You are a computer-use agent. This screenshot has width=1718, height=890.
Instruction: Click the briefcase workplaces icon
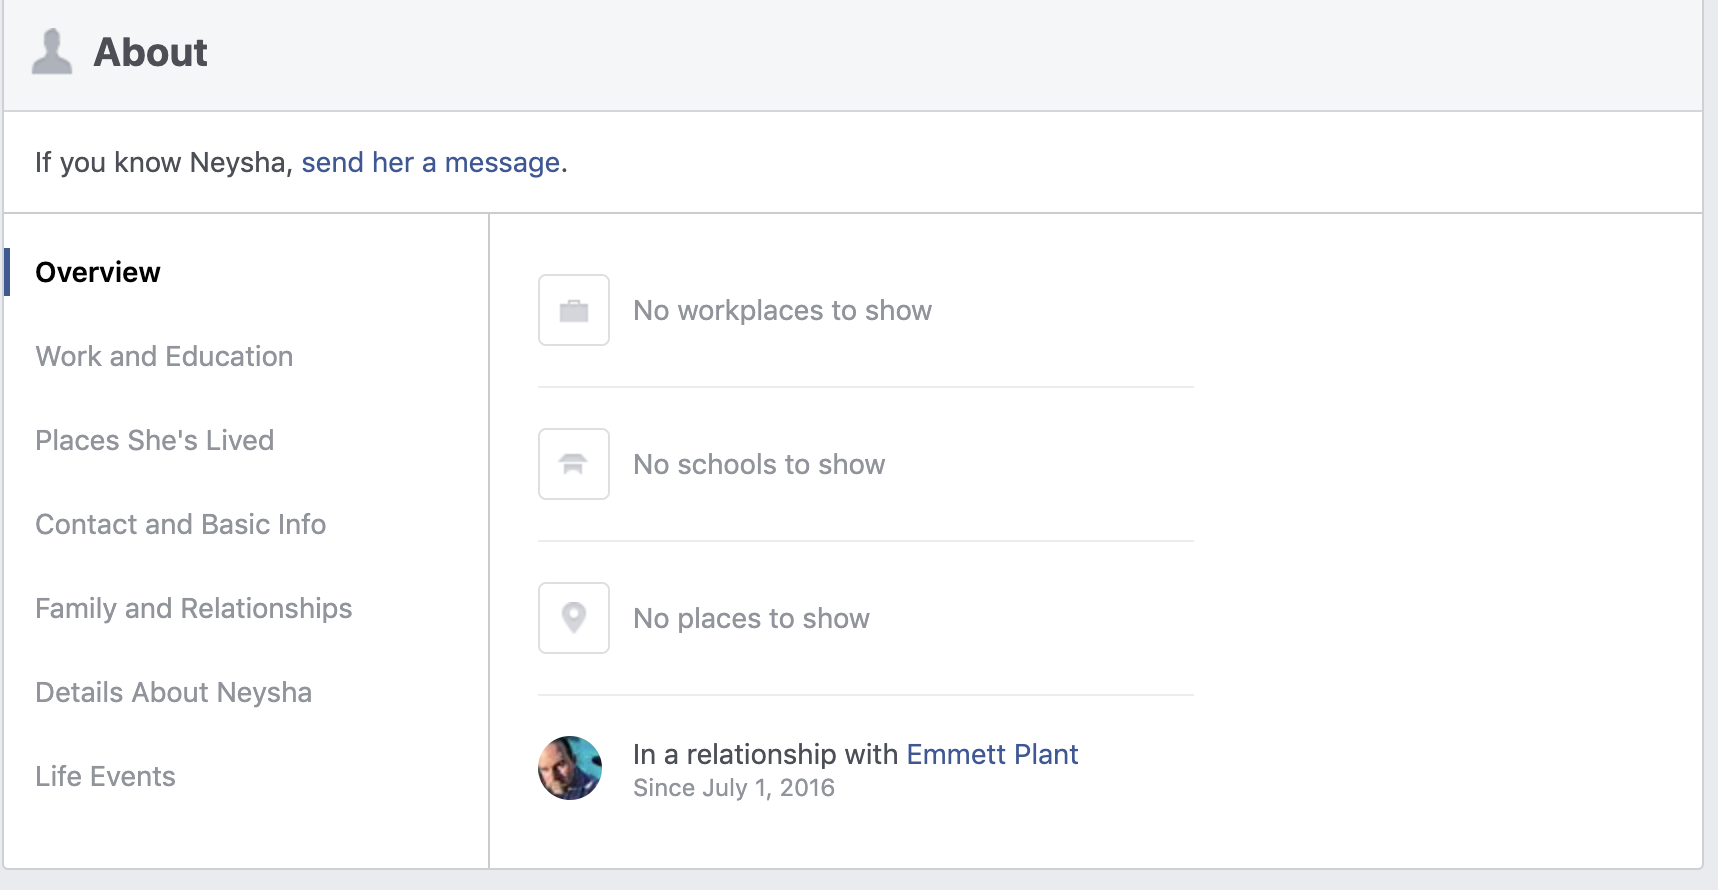(574, 310)
